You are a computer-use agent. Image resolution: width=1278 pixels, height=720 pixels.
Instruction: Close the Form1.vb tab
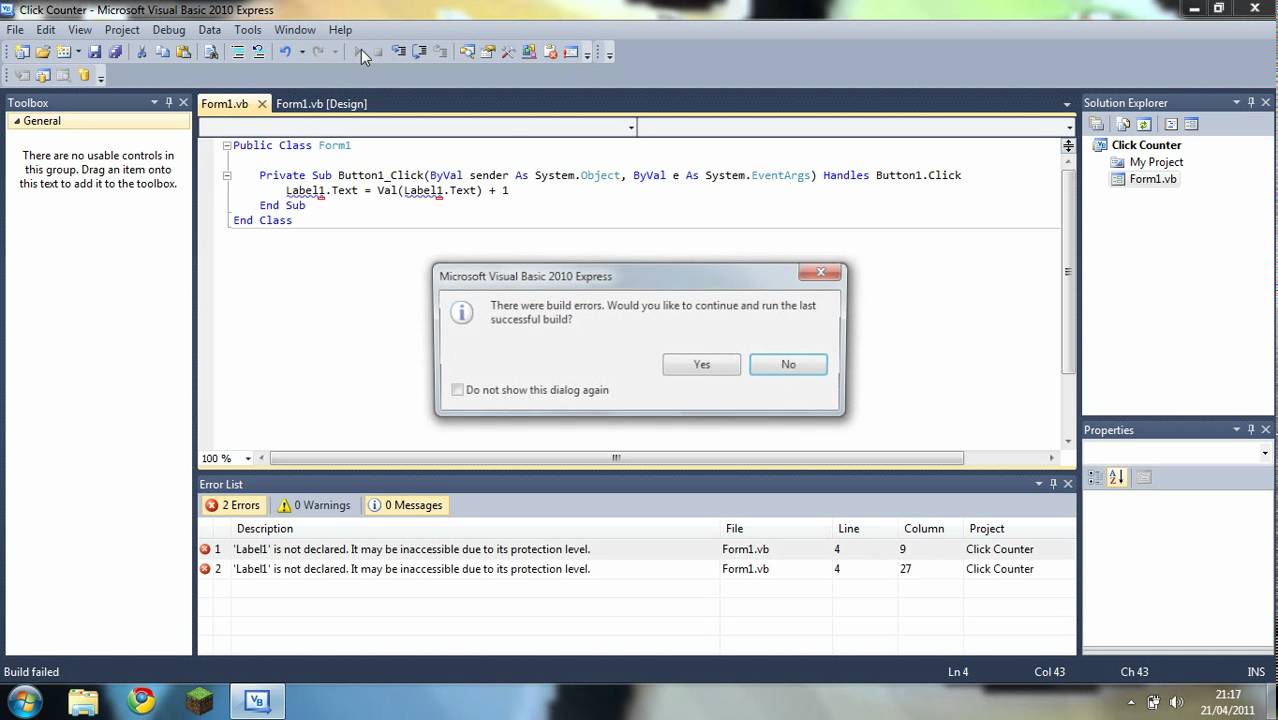click(262, 104)
